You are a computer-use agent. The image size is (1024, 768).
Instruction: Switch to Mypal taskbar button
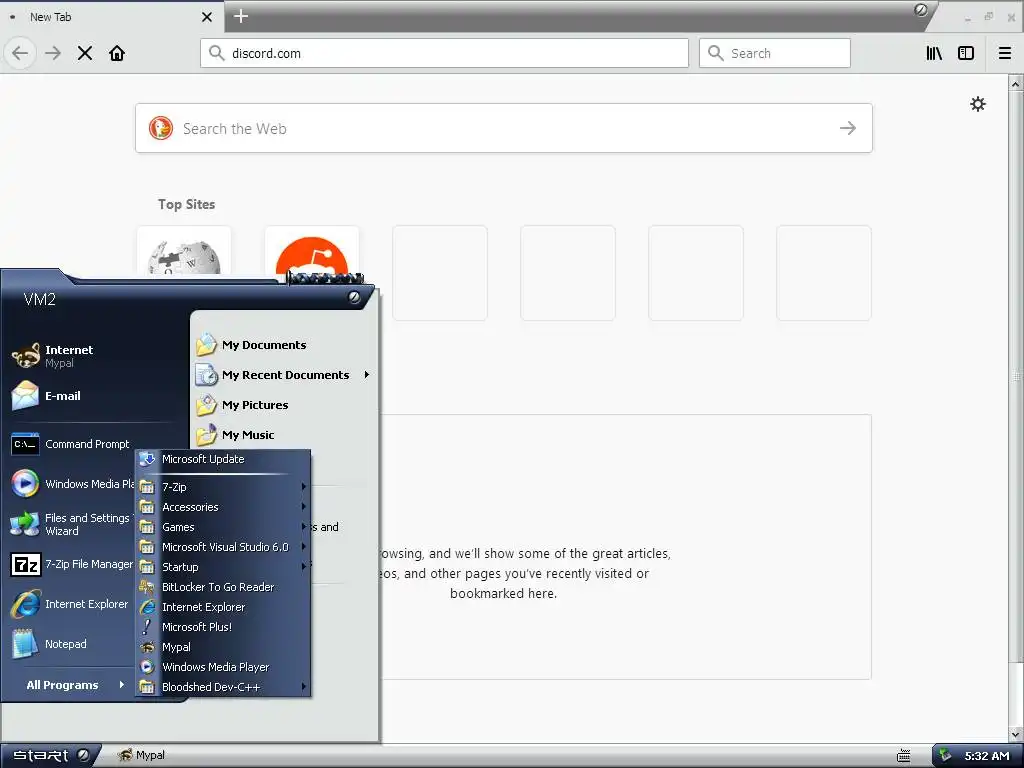coord(142,756)
